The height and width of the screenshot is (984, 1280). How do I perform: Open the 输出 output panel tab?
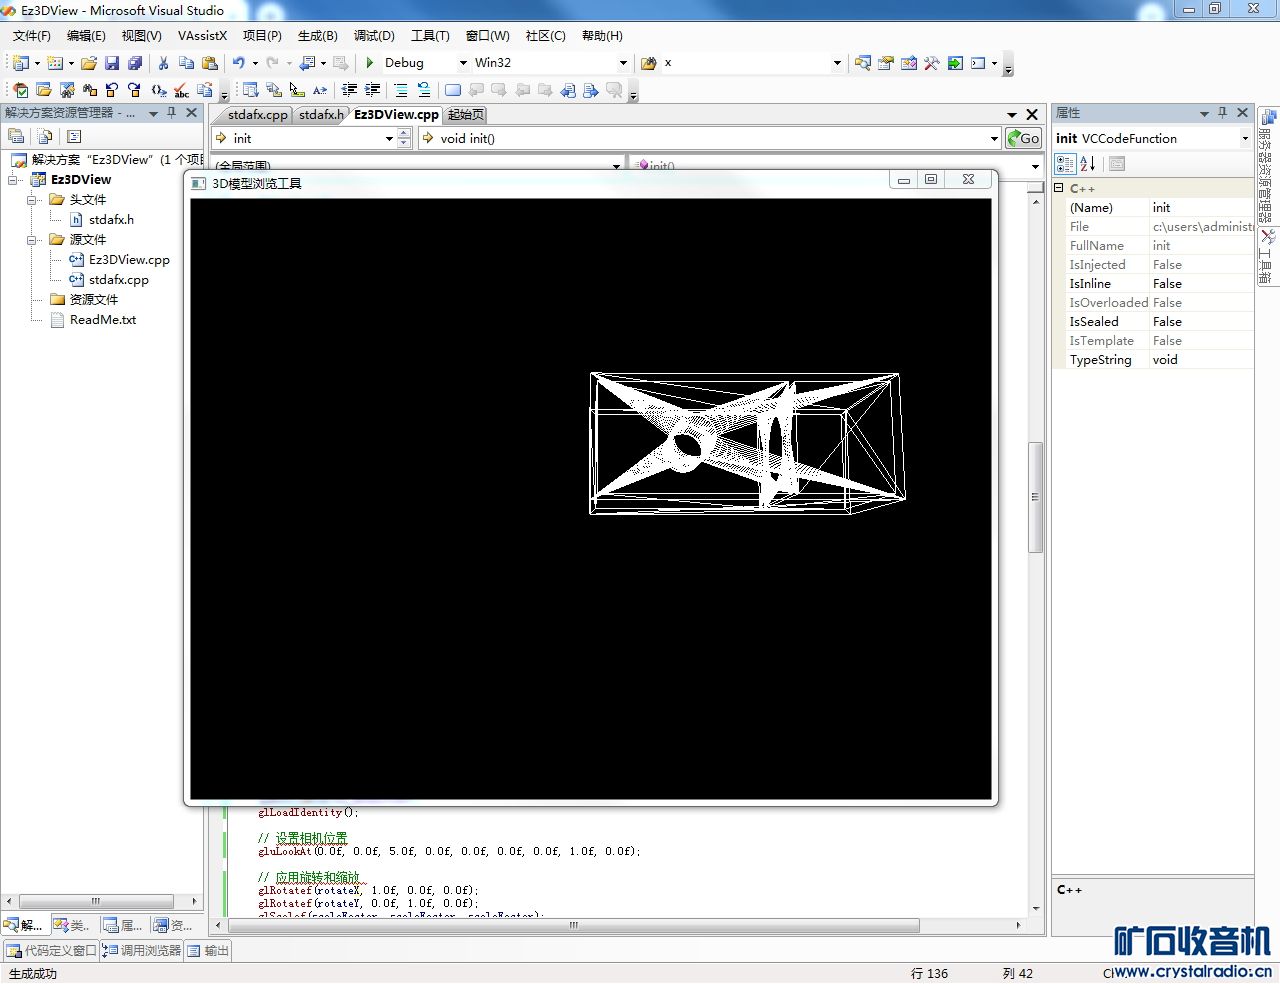coord(208,951)
